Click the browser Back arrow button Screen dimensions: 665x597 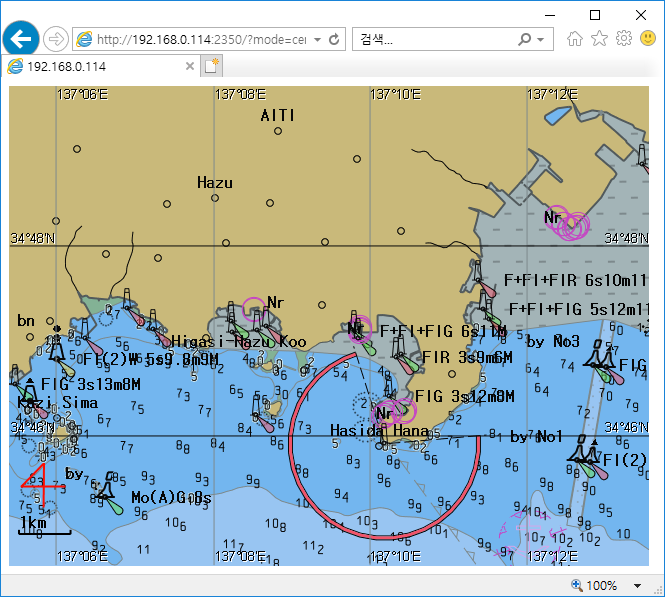(x=20, y=39)
